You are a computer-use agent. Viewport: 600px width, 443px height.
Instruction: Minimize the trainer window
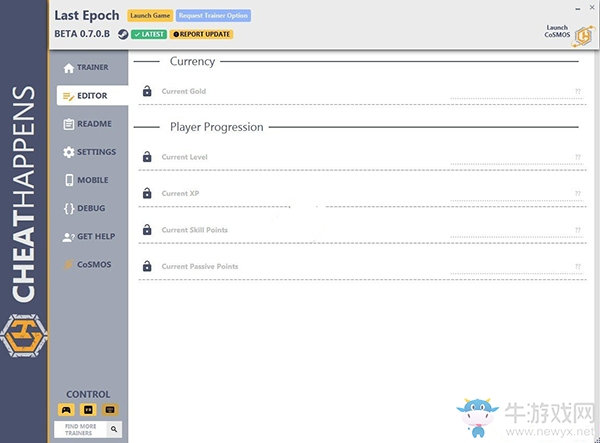point(578,8)
